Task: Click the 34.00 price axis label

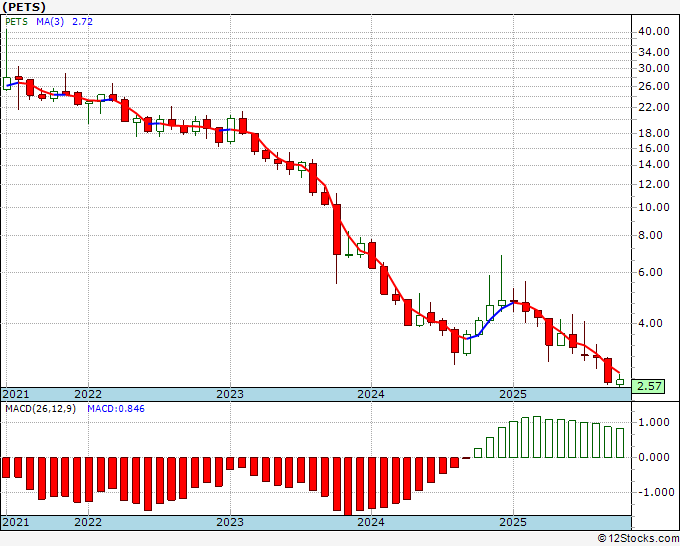Action: point(654,52)
